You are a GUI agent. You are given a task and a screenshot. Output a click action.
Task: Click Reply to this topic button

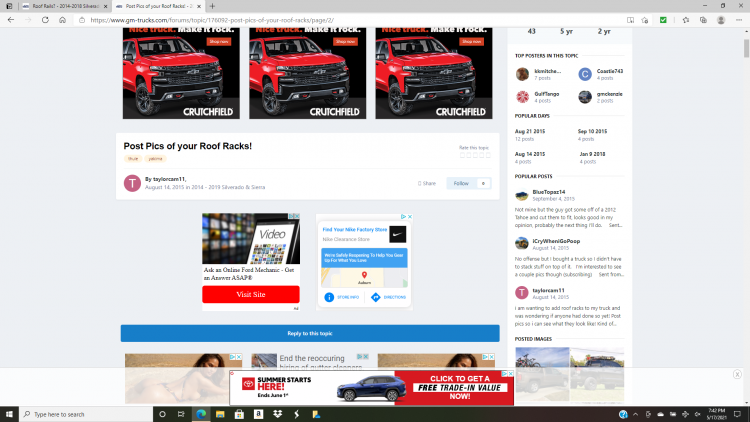pyautogui.click(x=310, y=333)
